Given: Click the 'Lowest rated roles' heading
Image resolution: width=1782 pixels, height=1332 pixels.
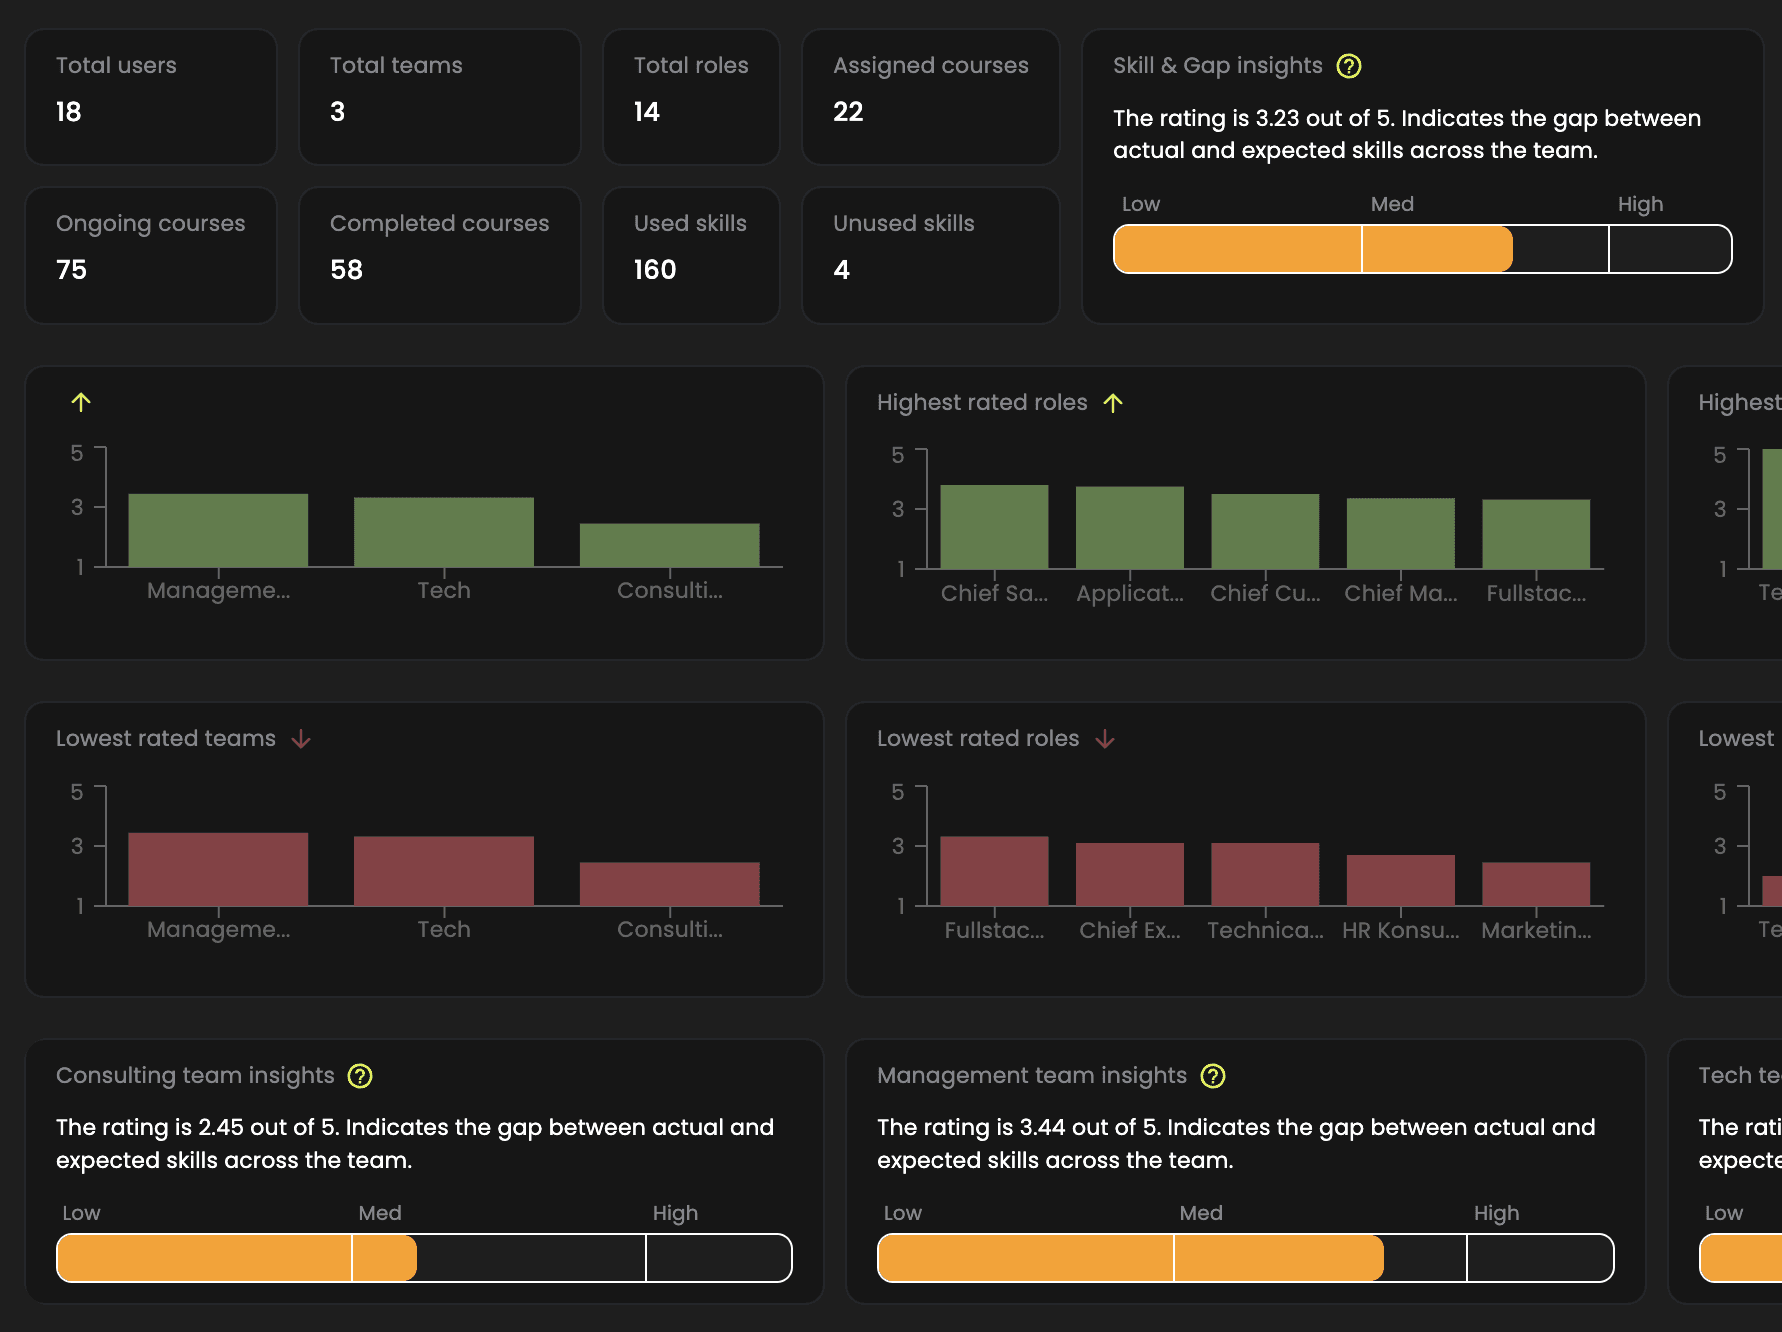Looking at the screenshot, I should click(978, 739).
